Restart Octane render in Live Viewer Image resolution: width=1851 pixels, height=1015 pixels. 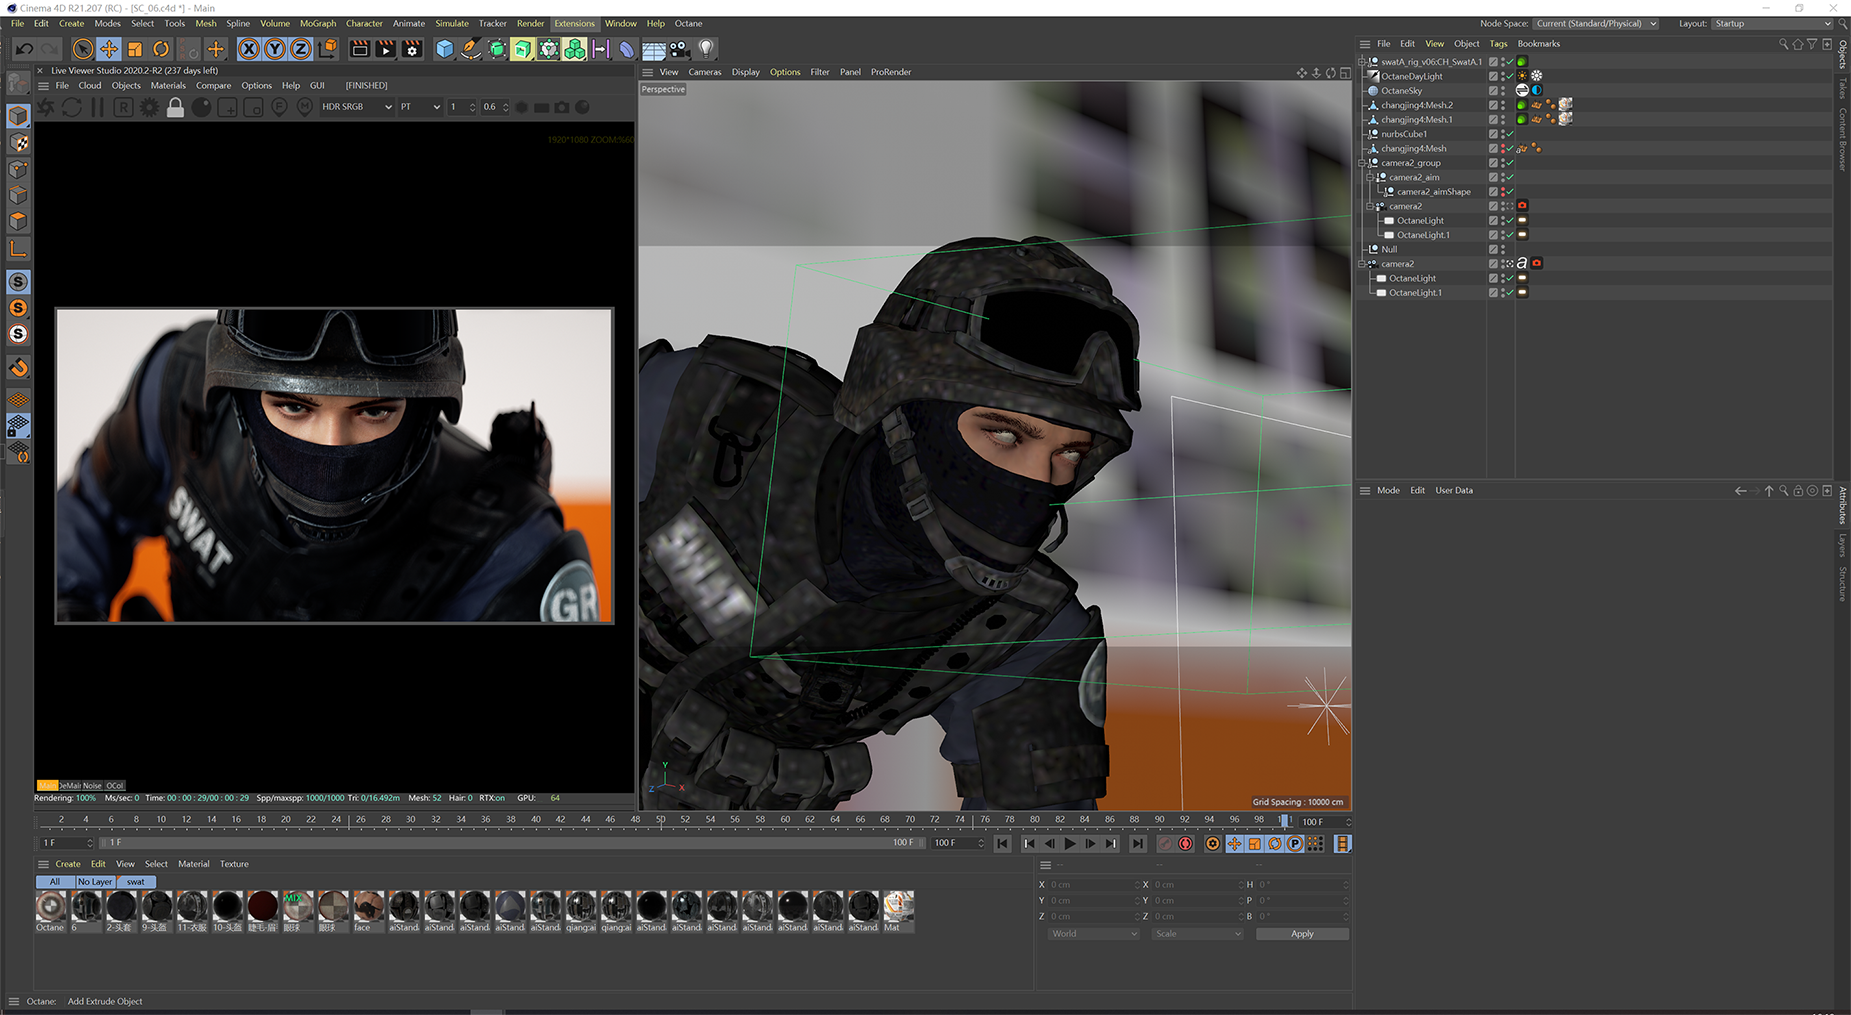[72, 107]
